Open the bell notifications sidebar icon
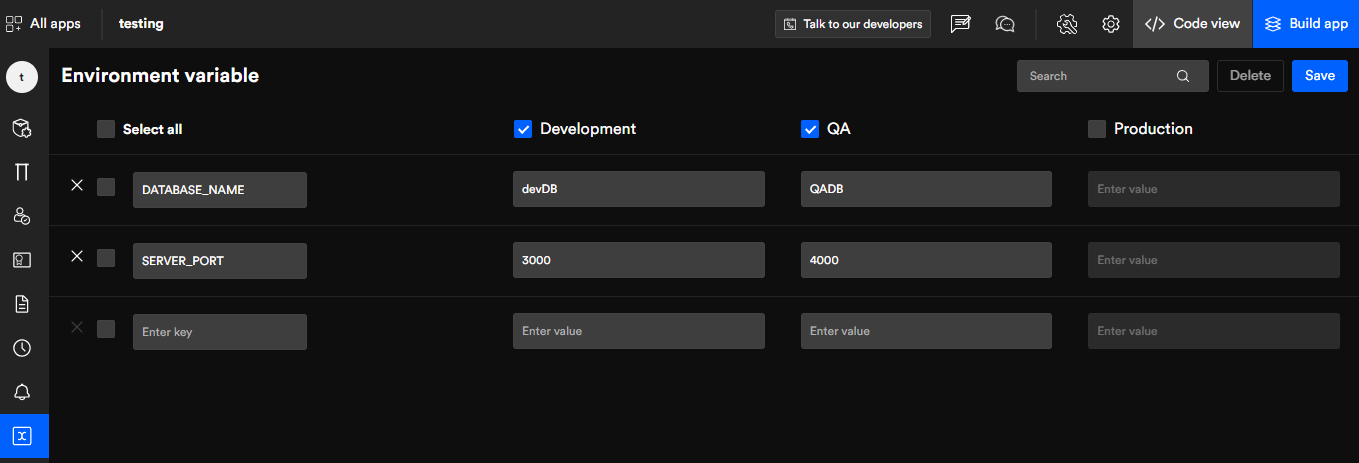The image size is (1359, 463). click(x=22, y=392)
